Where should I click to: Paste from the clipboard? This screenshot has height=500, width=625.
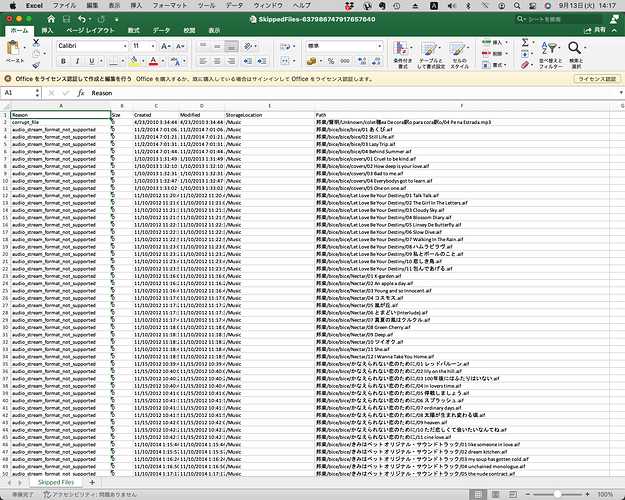click(14, 49)
